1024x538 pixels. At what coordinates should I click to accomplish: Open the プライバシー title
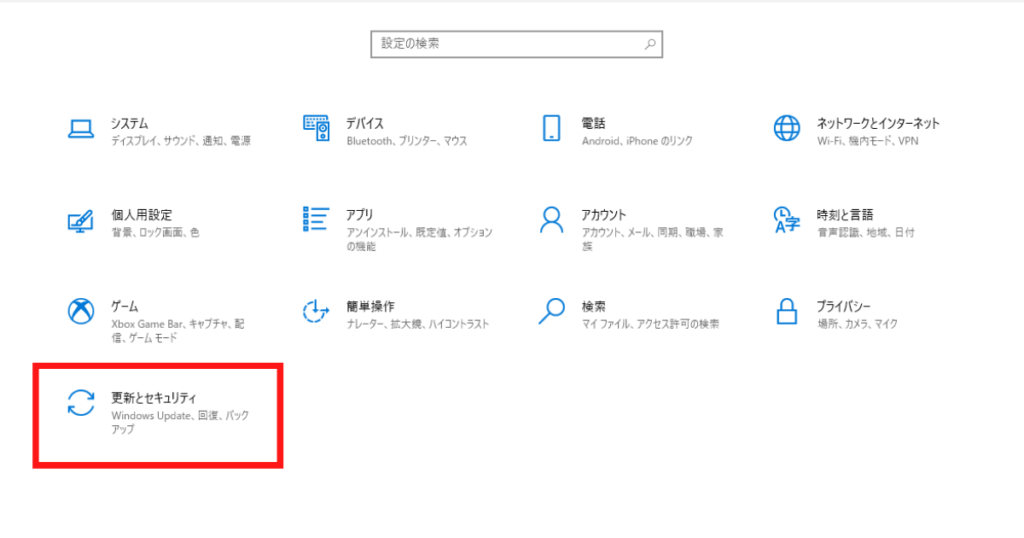[x=843, y=306]
